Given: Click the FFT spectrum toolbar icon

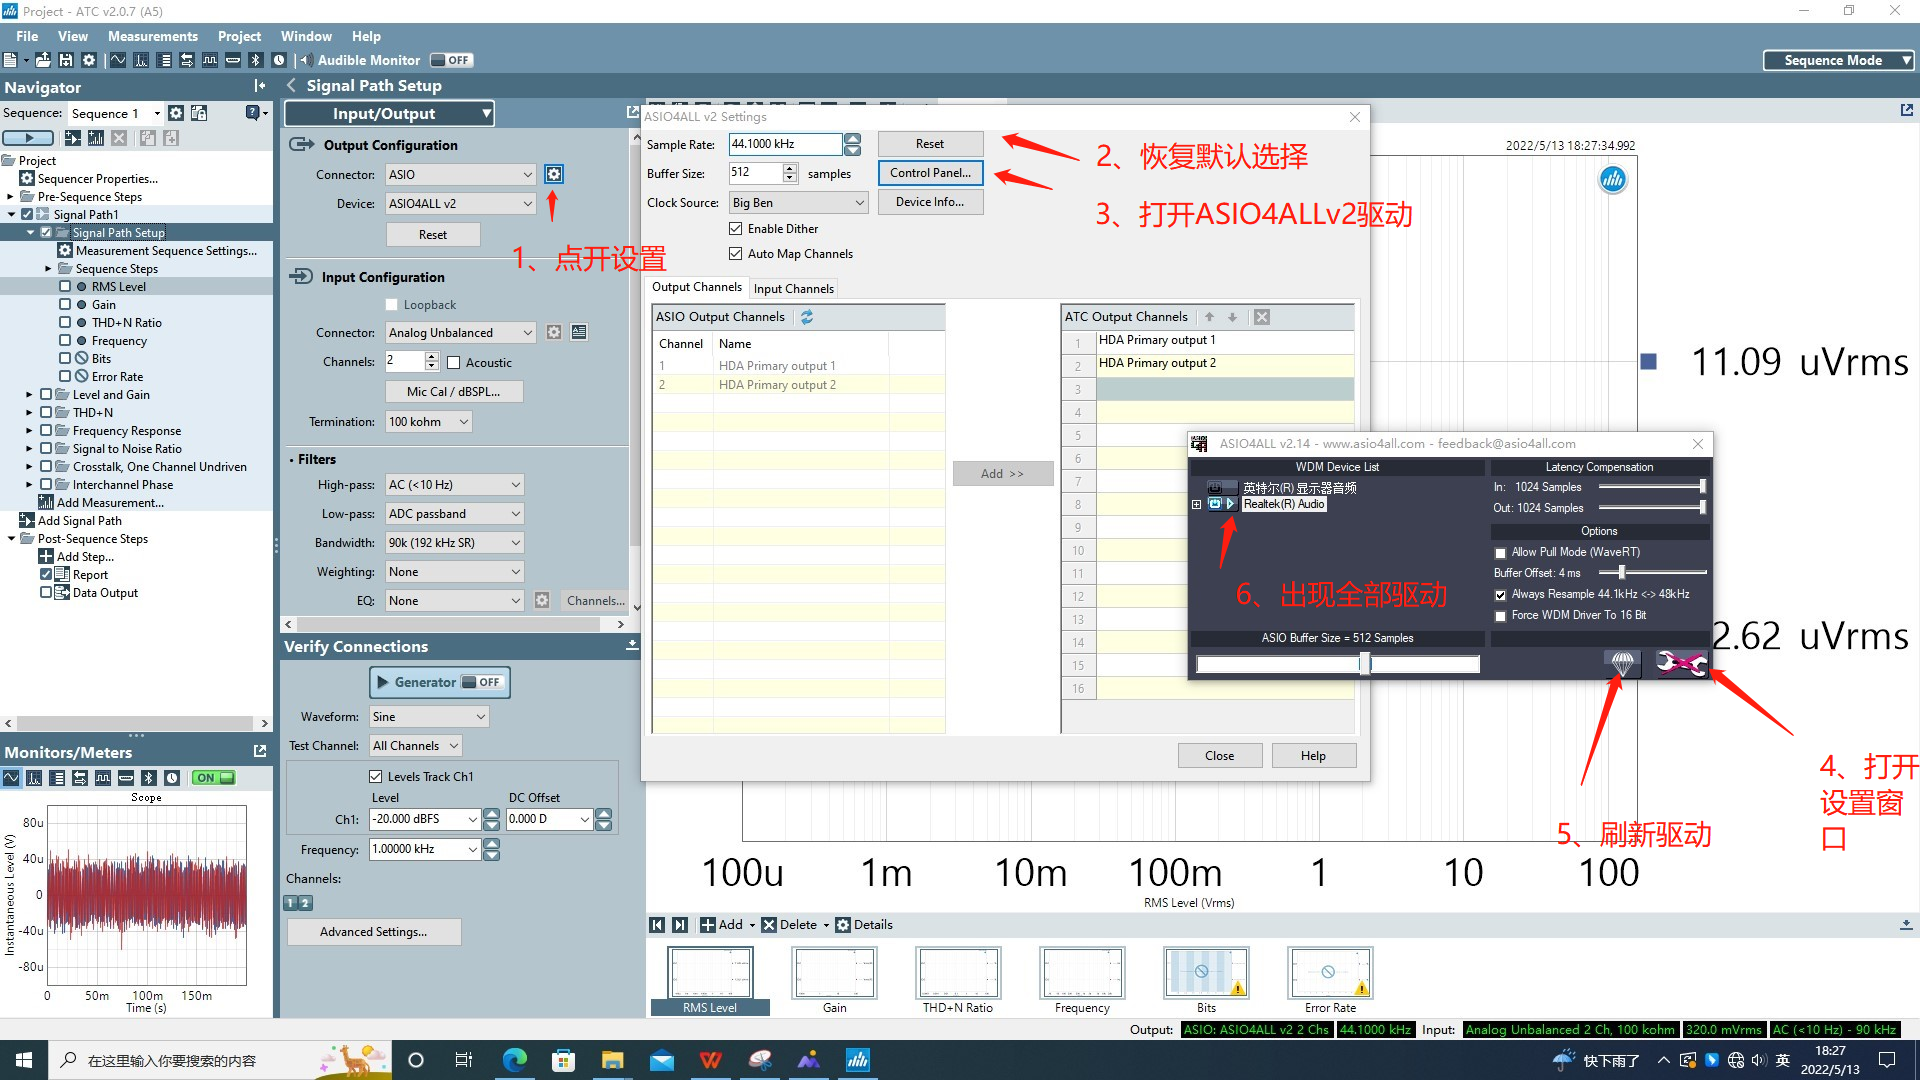Looking at the screenshot, I should [141, 60].
